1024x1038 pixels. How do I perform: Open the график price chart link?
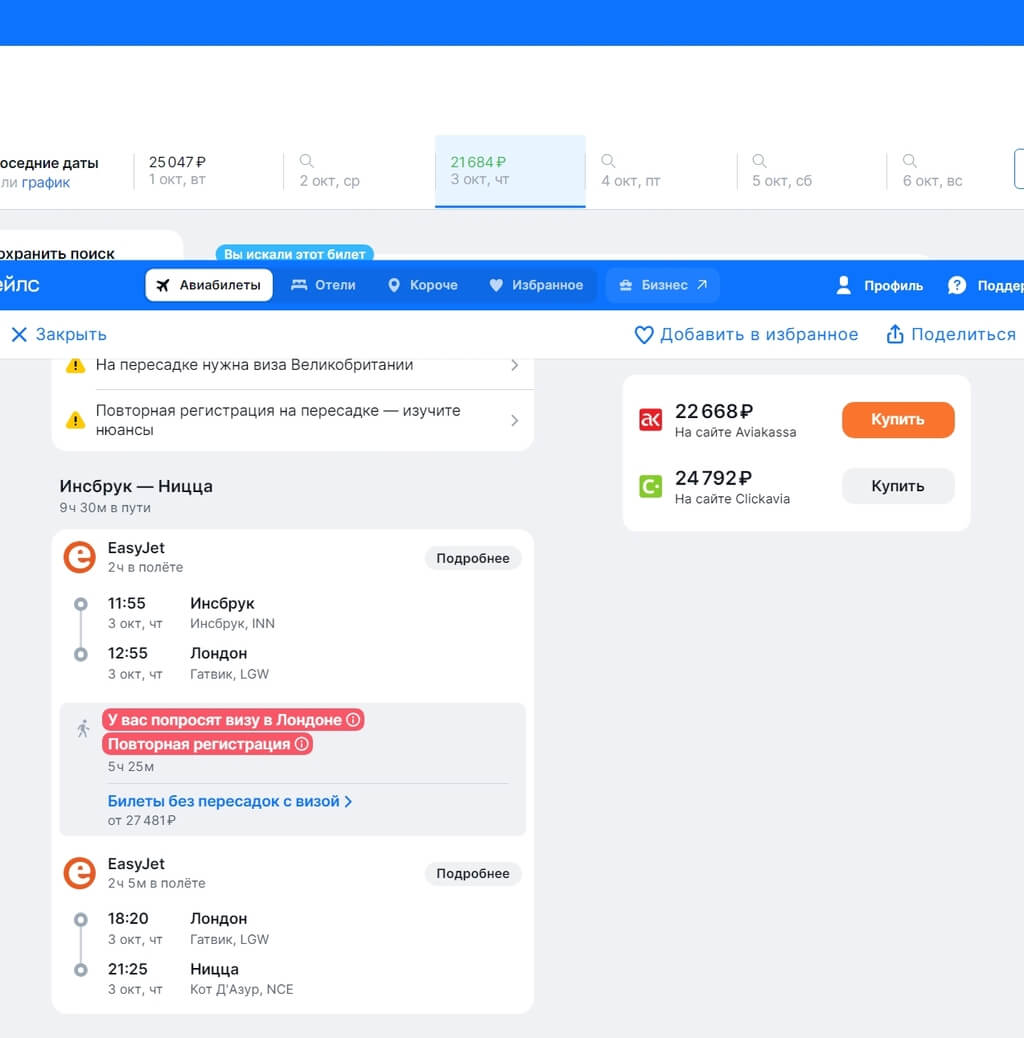coord(46,182)
